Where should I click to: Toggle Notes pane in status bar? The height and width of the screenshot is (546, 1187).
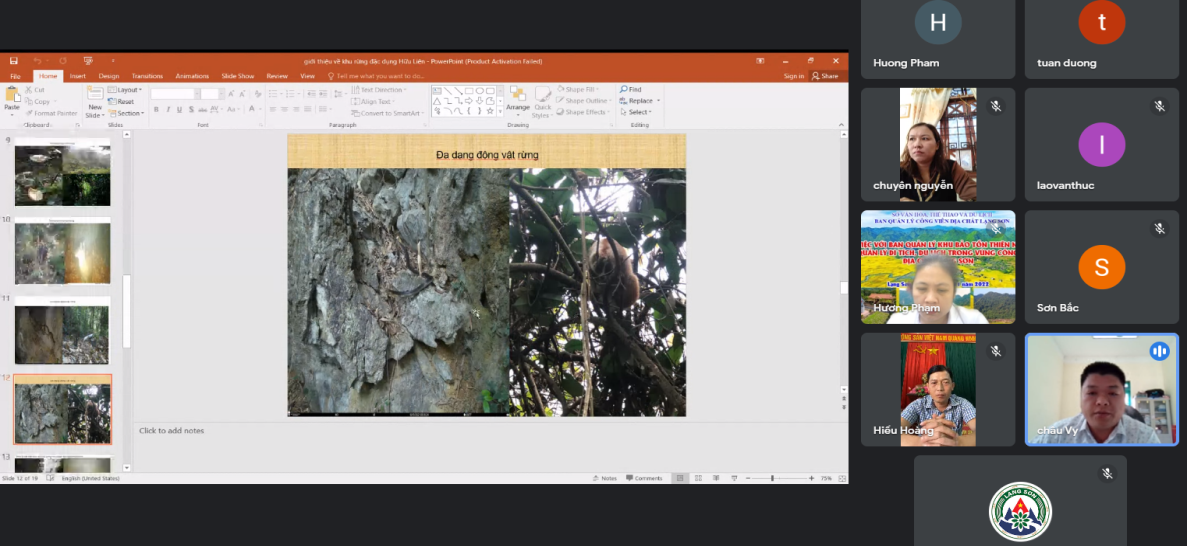click(x=605, y=478)
